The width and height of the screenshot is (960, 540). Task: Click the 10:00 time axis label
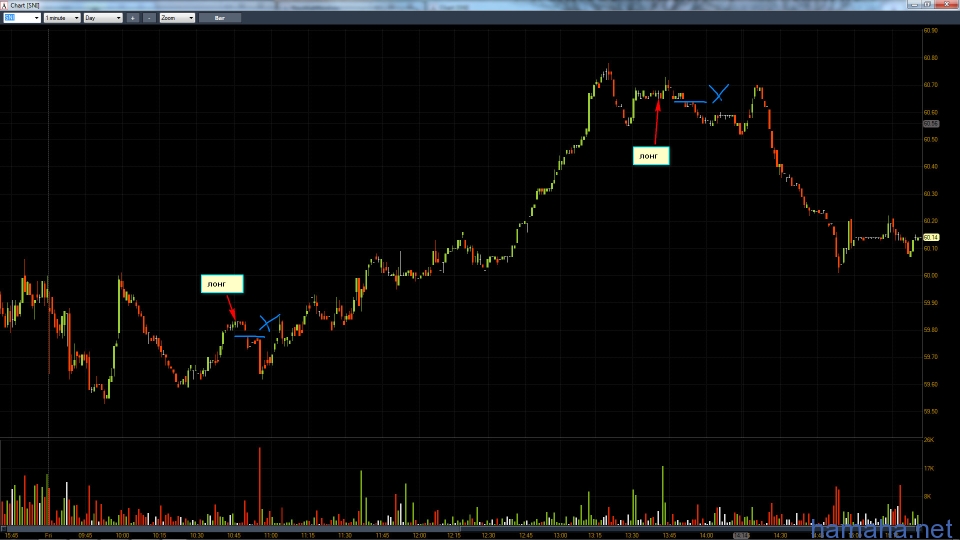click(122, 536)
